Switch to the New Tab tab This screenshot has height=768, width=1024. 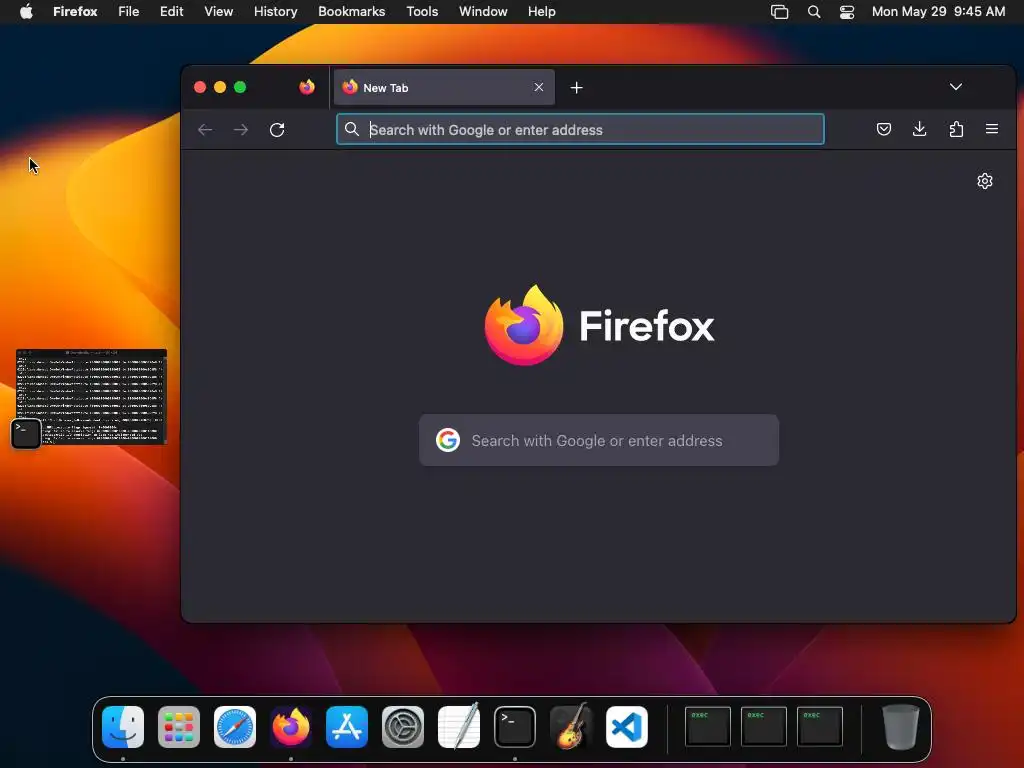(444, 87)
